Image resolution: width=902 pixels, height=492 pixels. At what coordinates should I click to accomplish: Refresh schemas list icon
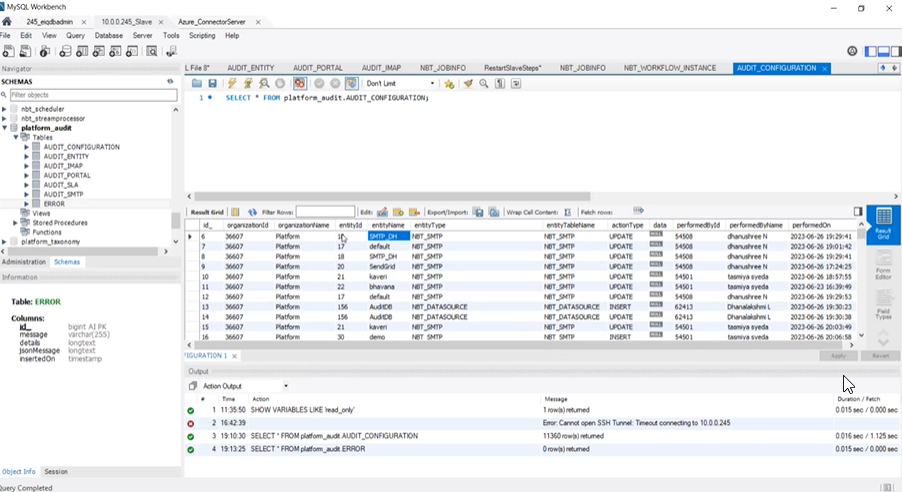click(170, 81)
